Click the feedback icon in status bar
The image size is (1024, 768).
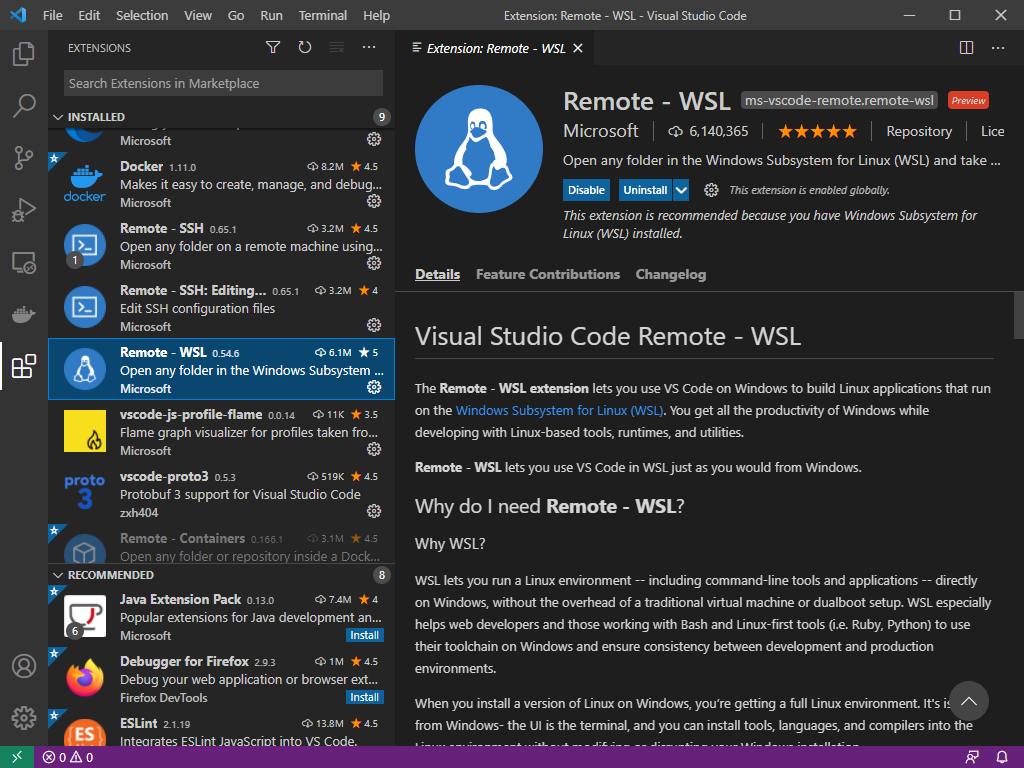972,757
